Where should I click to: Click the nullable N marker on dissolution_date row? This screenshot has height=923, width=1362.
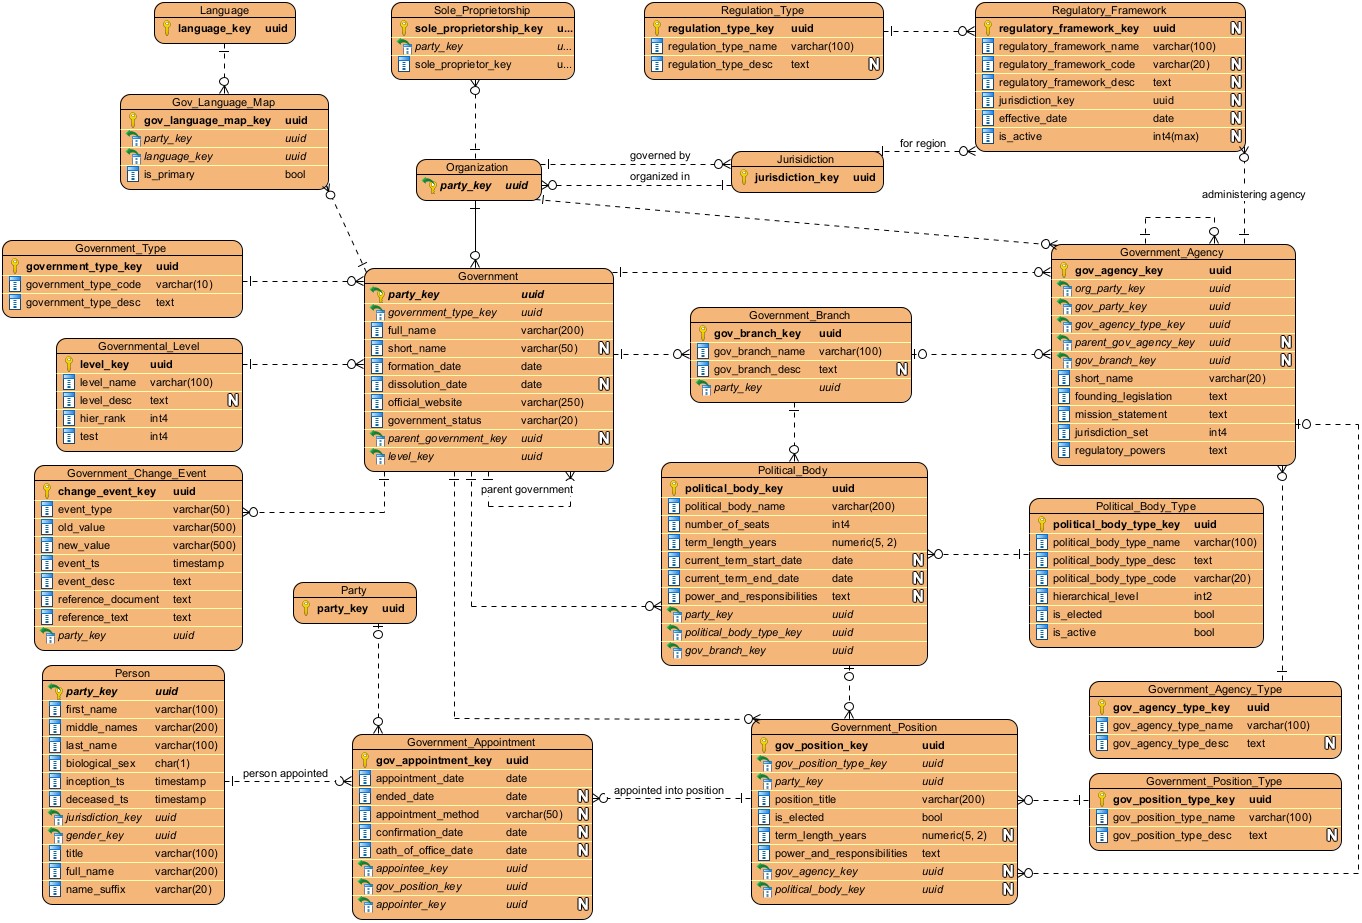604,385
